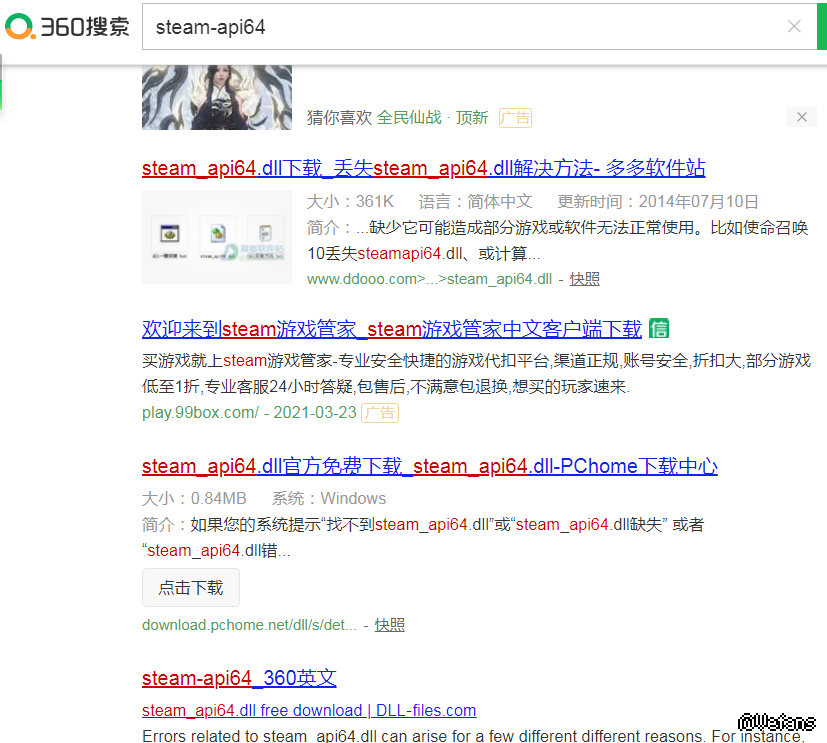Open the PChome下载中心 steam_api64.dll result

pos(429,466)
